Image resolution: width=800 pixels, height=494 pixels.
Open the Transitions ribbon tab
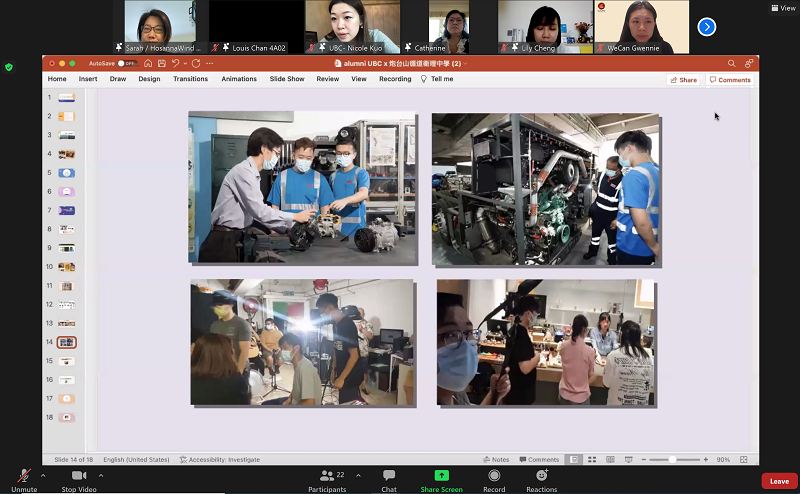(x=190, y=79)
